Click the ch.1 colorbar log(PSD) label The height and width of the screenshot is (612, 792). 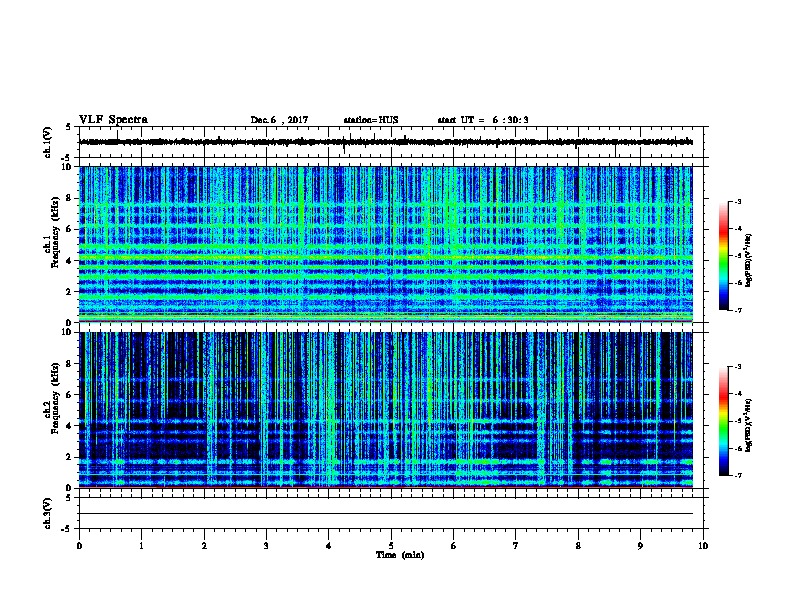click(748, 261)
